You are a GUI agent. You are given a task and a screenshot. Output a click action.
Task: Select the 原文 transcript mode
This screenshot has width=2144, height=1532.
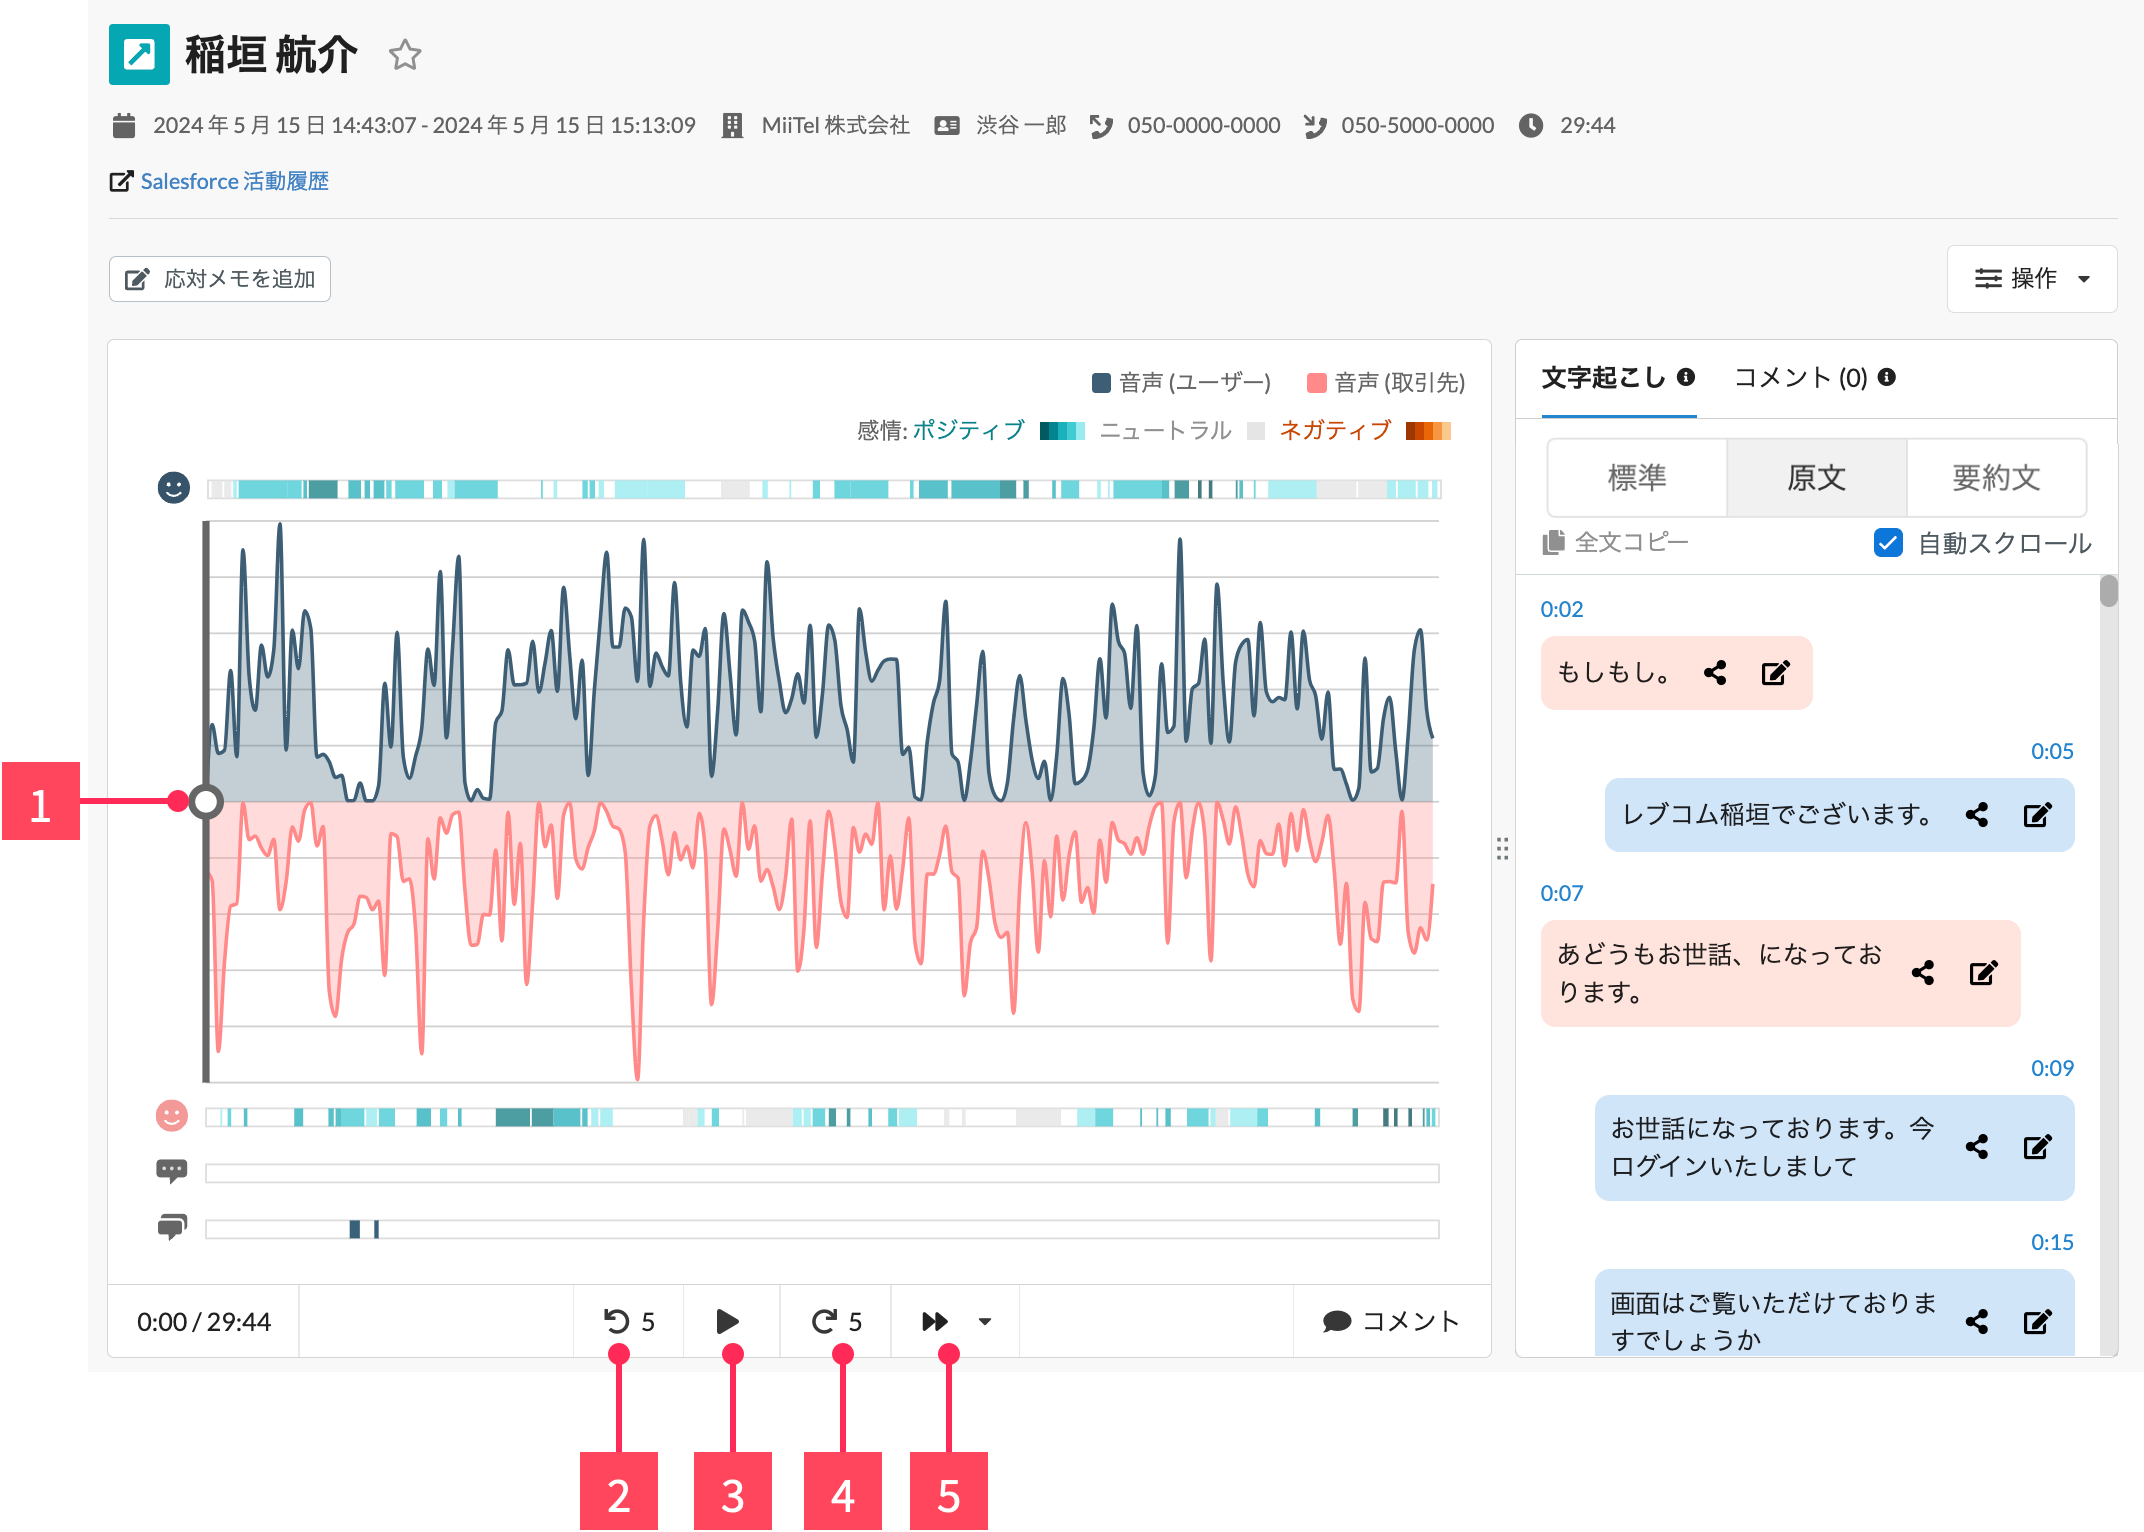click(1817, 478)
